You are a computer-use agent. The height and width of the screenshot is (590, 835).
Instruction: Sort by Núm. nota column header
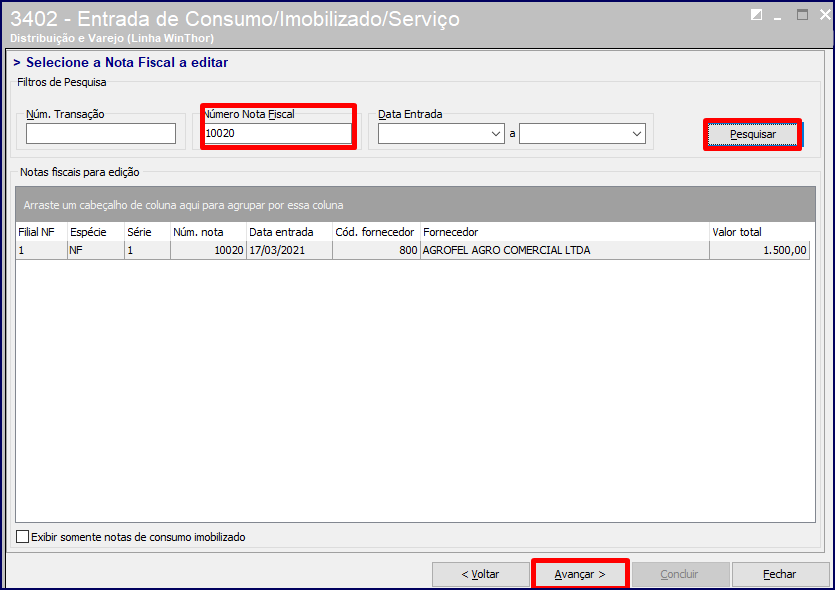pos(208,232)
